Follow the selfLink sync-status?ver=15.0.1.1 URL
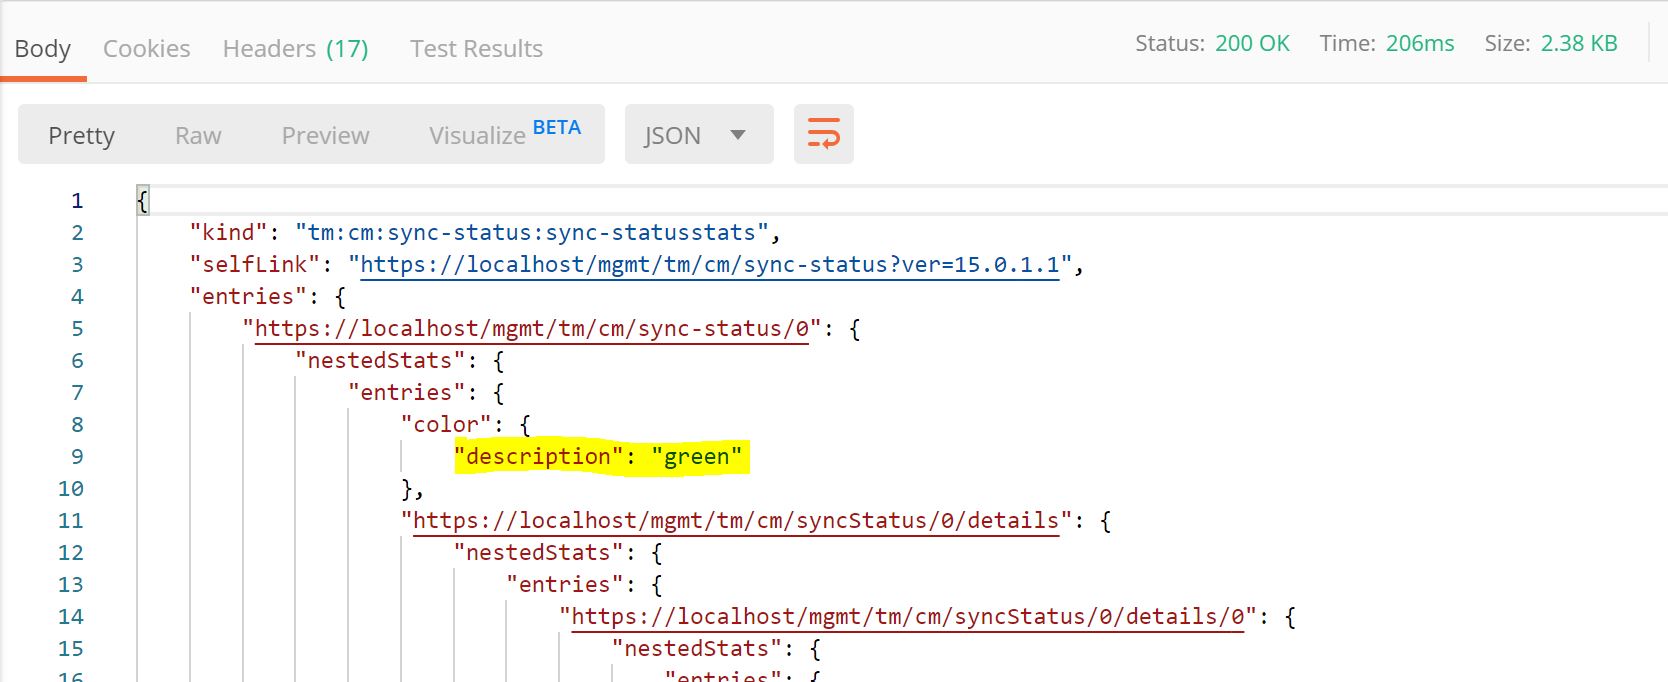Viewport: 1668px width, 682px height. 709,264
